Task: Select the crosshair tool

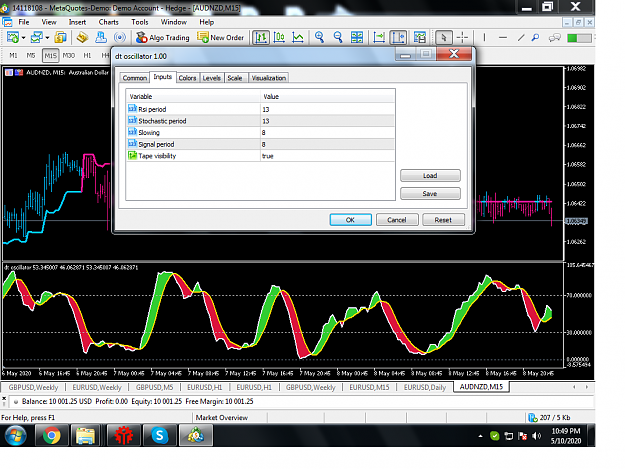Action: [462, 37]
